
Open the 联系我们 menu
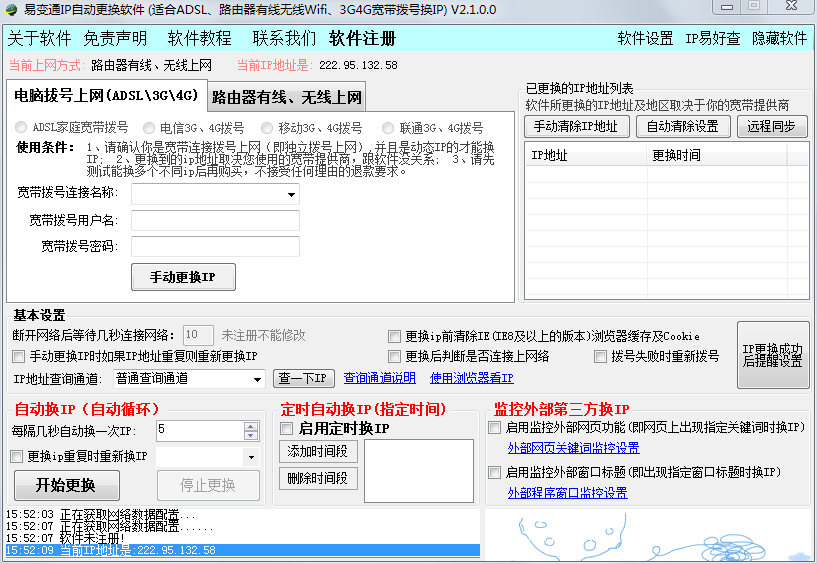[x=284, y=38]
